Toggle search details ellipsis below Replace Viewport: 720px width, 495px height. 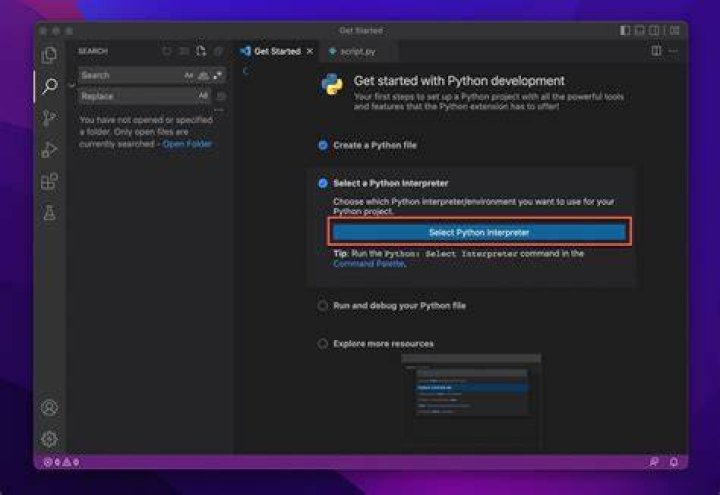219,110
